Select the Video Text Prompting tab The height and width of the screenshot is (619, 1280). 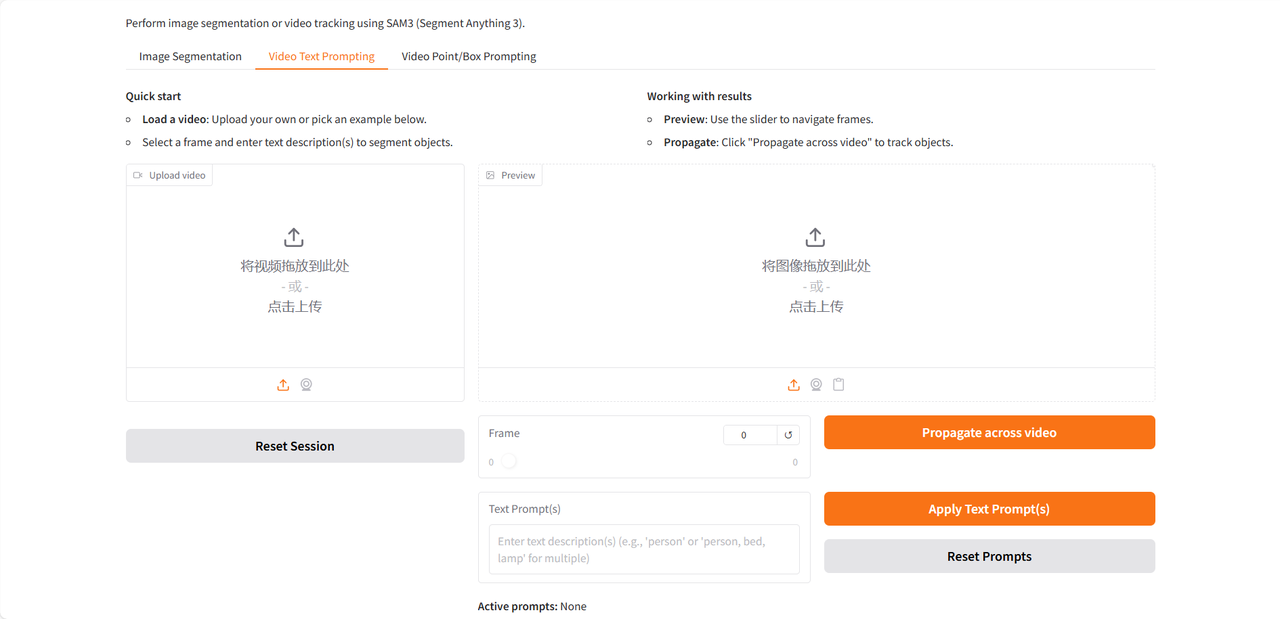point(321,56)
